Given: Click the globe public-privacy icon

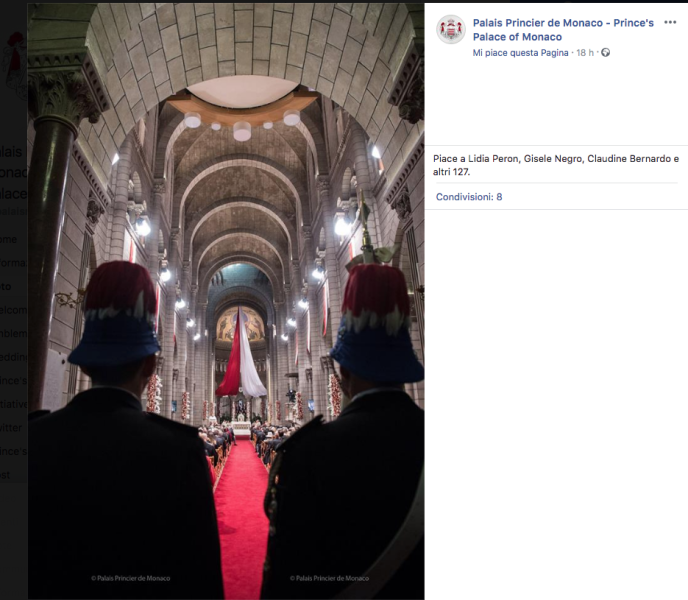Looking at the screenshot, I should click(x=606, y=53).
